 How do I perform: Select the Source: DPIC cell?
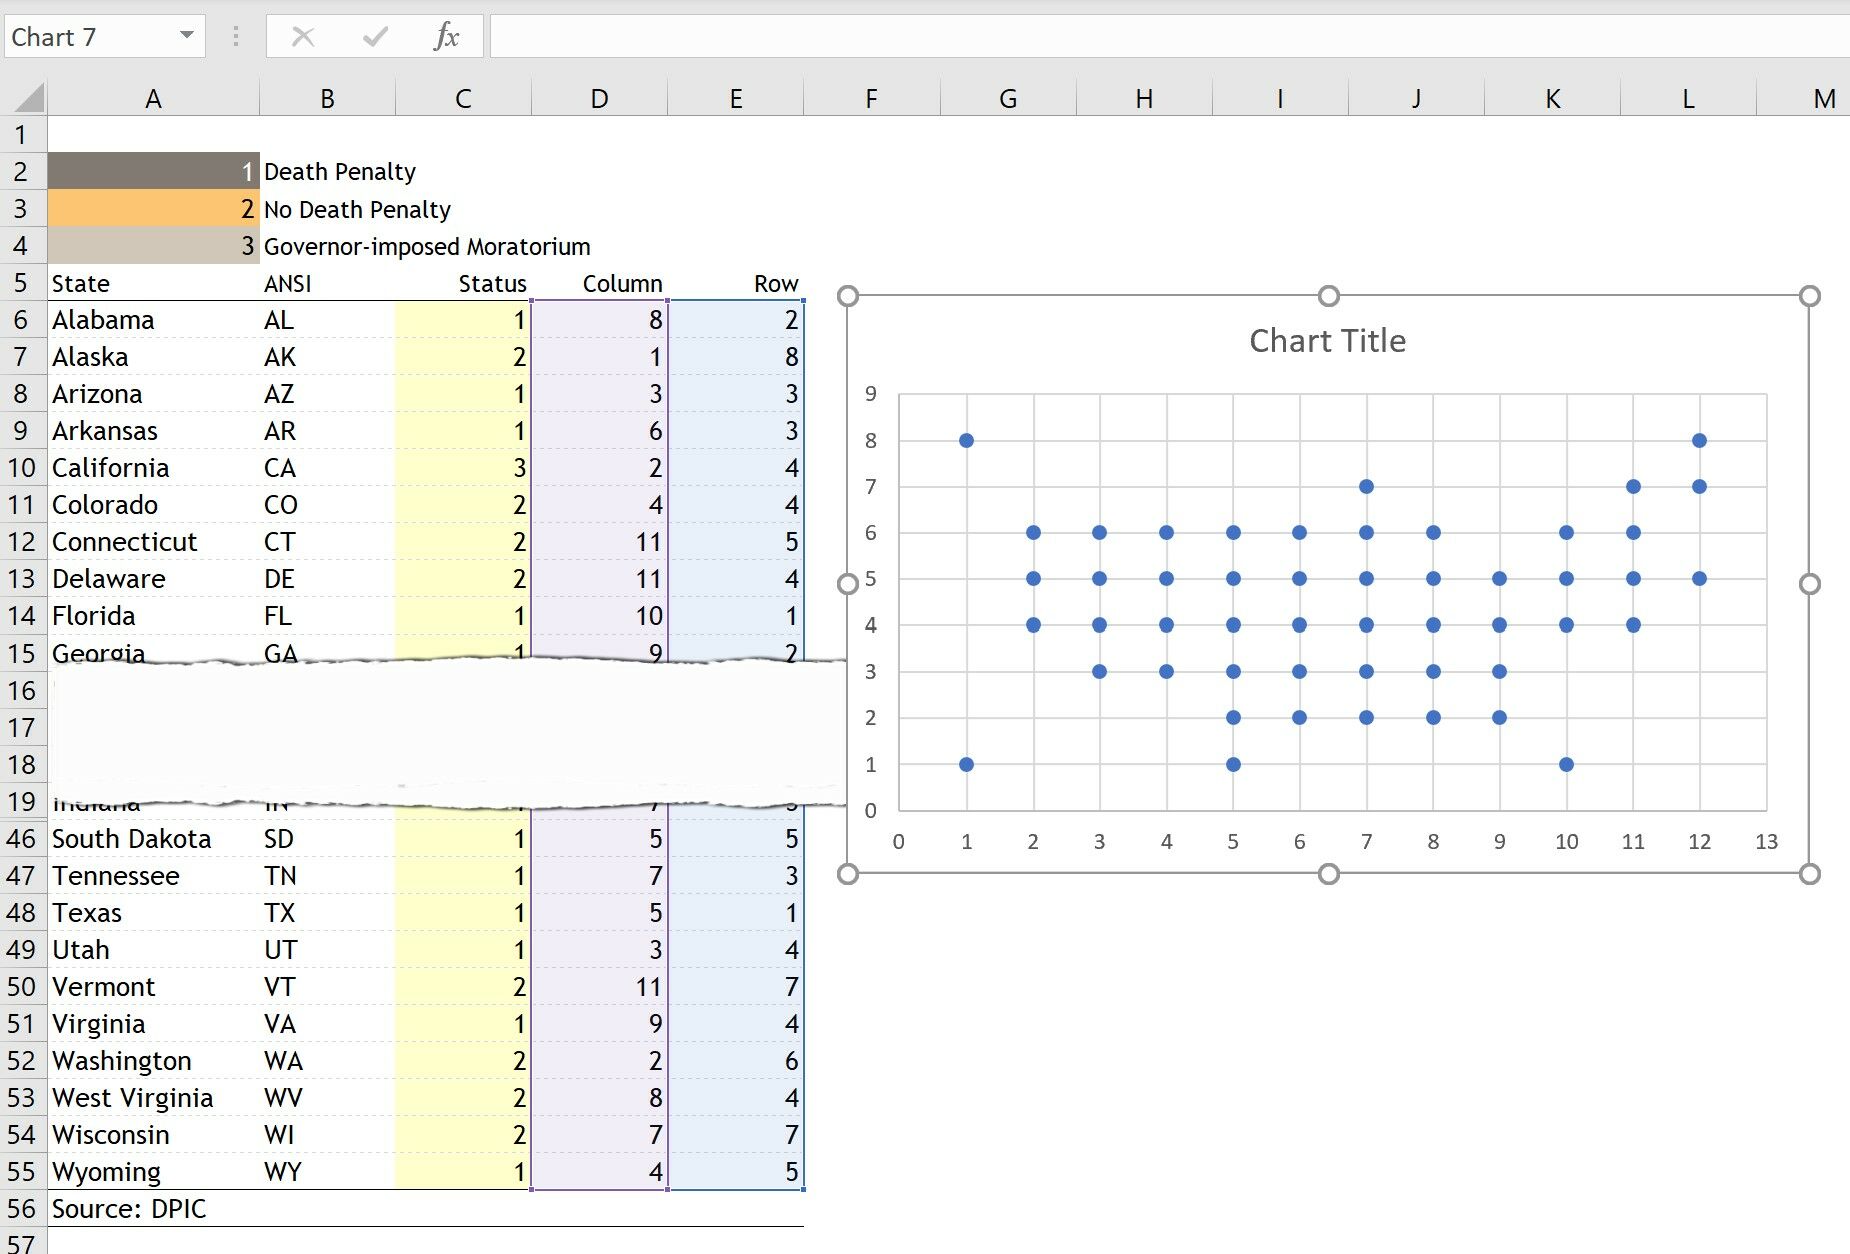pyautogui.click(x=128, y=1208)
